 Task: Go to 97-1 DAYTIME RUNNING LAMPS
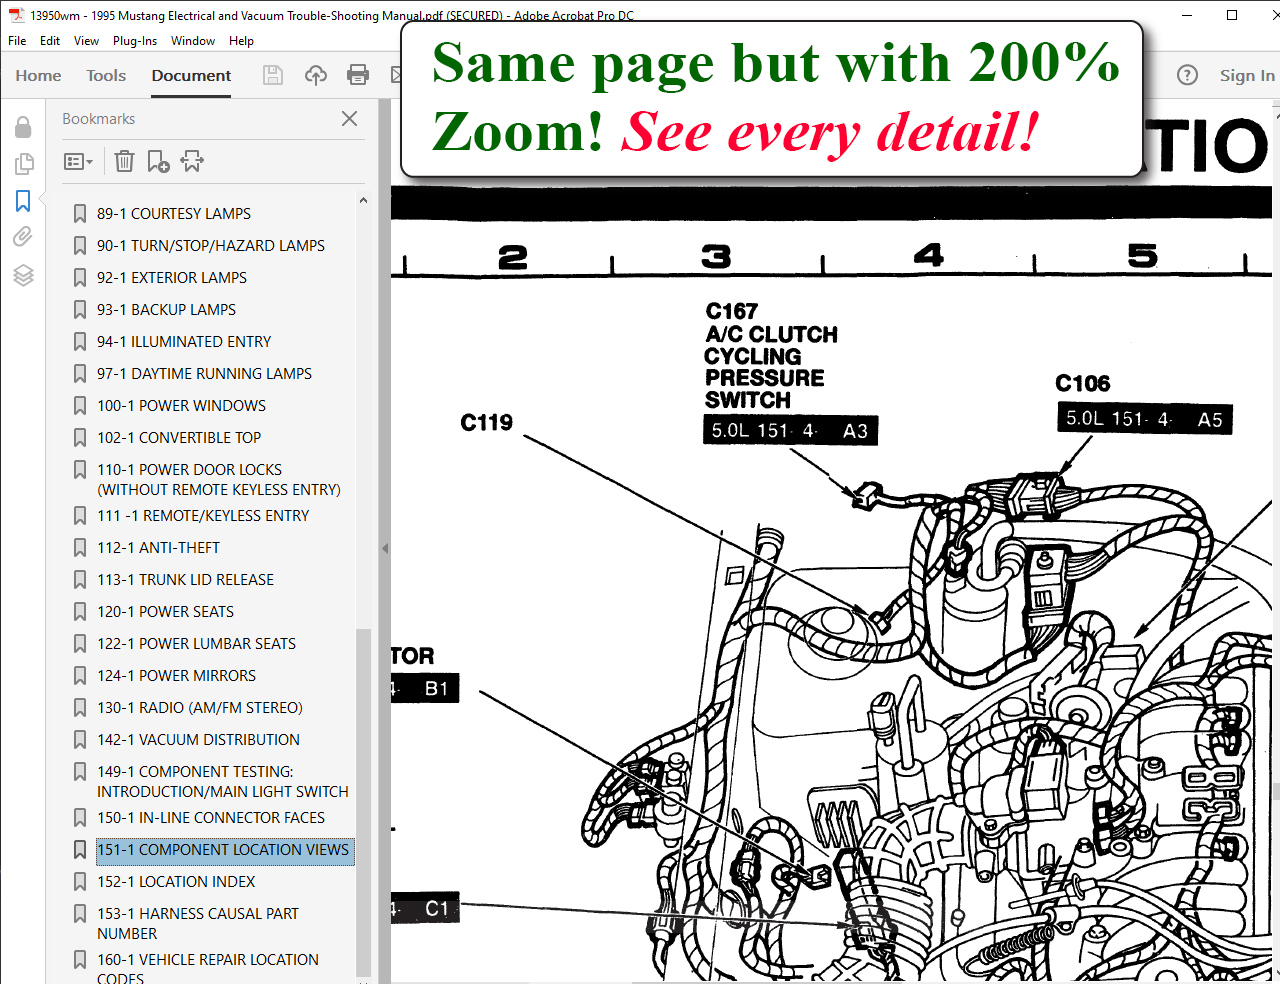[x=205, y=374]
